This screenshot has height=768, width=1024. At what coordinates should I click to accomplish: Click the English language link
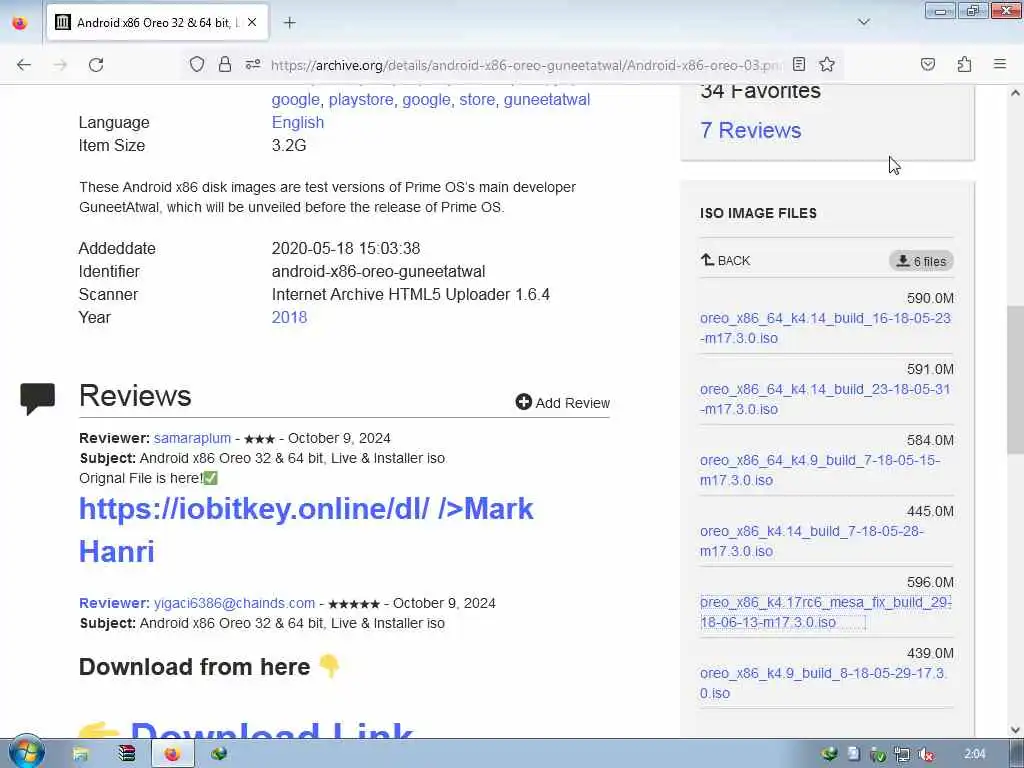(298, 122)
